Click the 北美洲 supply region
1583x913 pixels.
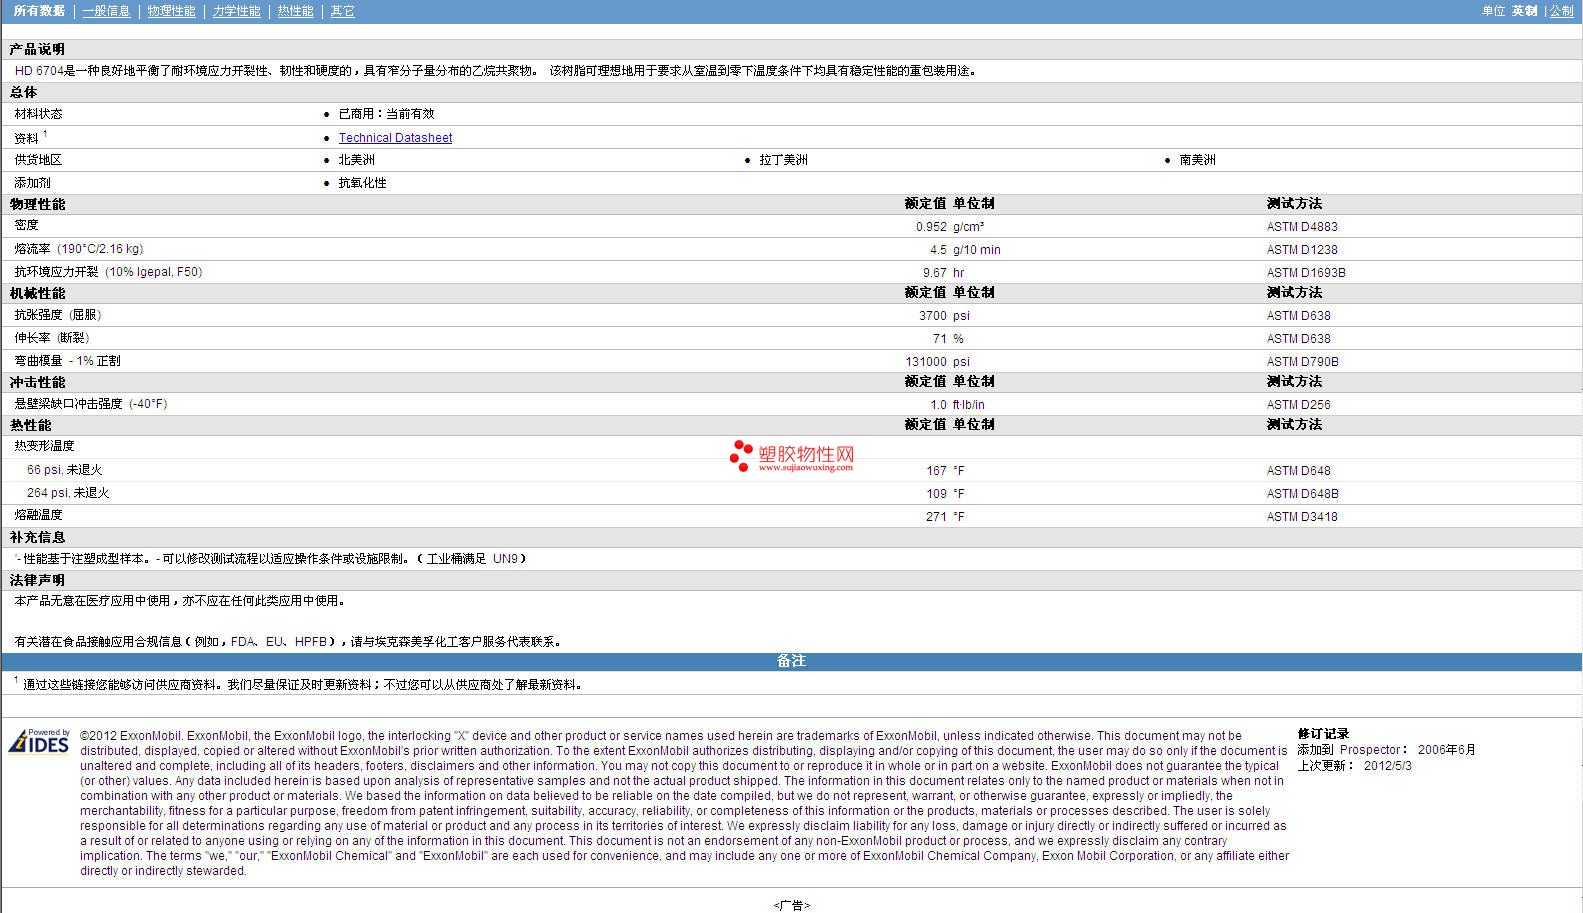coord(356,160)
